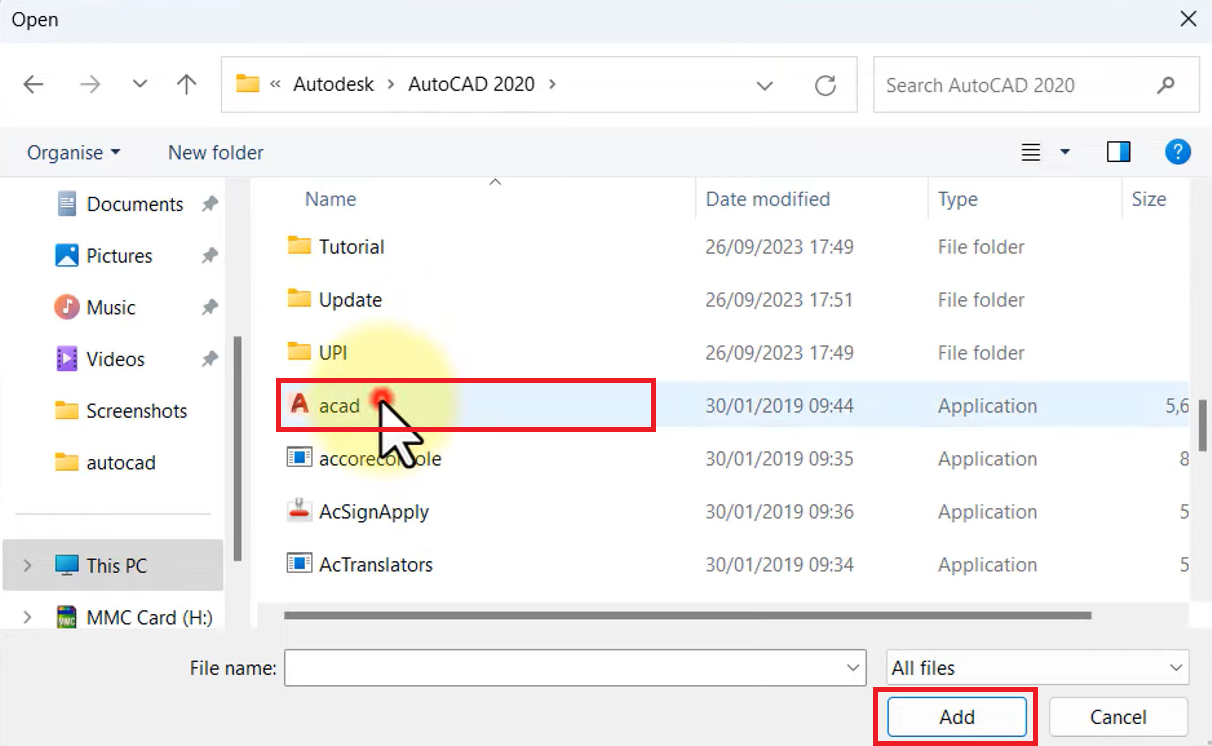1212x746 pixels.
Task: Expand address bar history dropdown
Action: tap(765, 86)
